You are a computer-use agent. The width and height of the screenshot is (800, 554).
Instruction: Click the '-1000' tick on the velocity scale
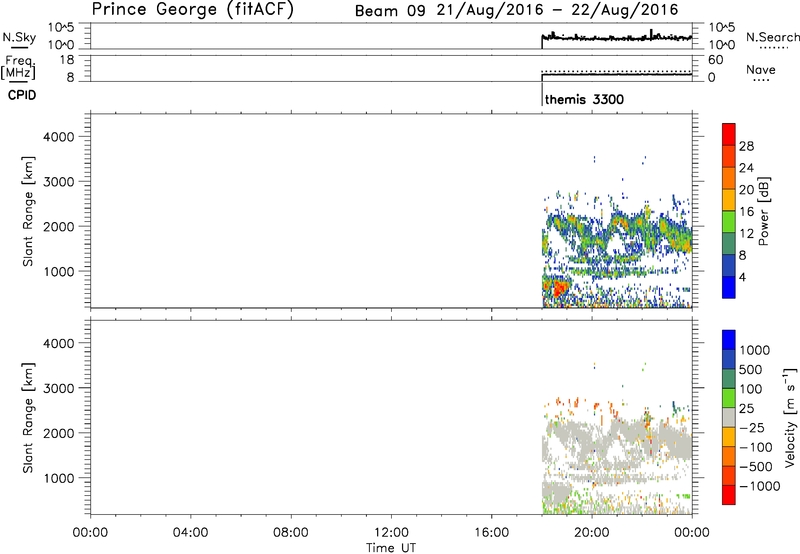pos(759,486)
